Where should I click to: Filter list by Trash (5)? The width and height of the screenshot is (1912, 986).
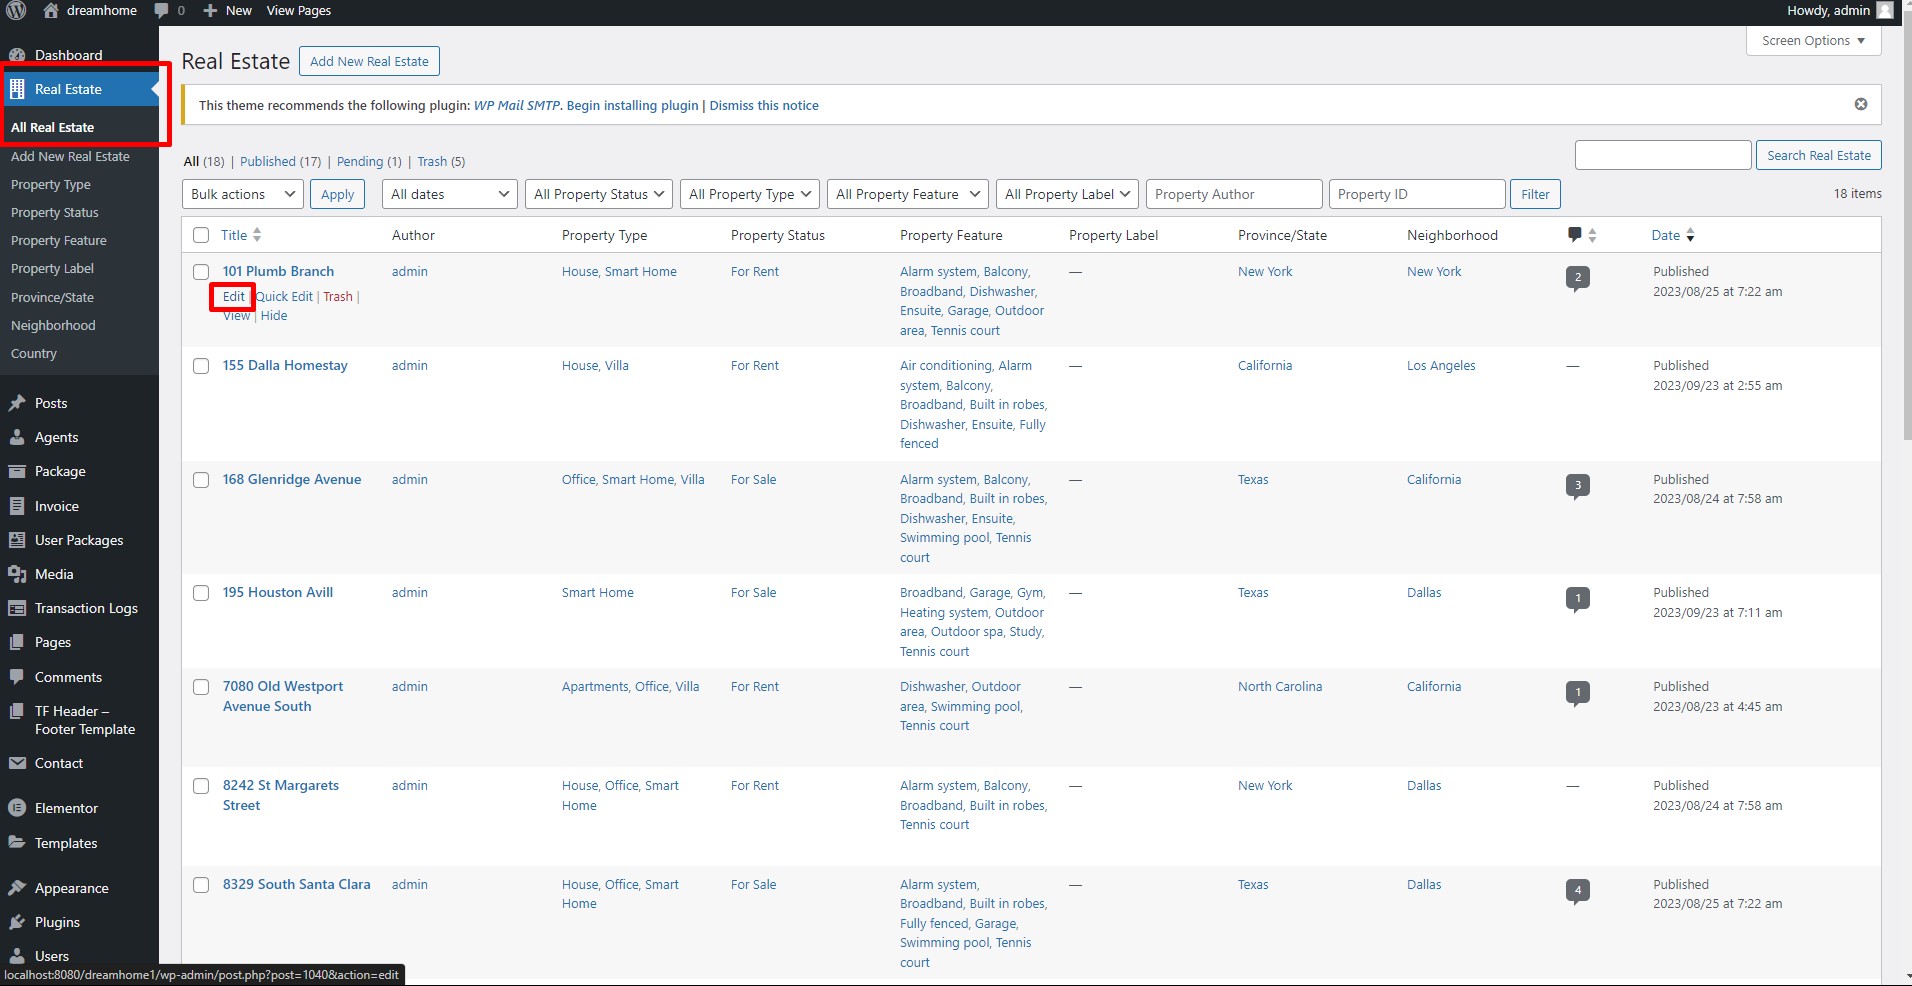point(441,161)
